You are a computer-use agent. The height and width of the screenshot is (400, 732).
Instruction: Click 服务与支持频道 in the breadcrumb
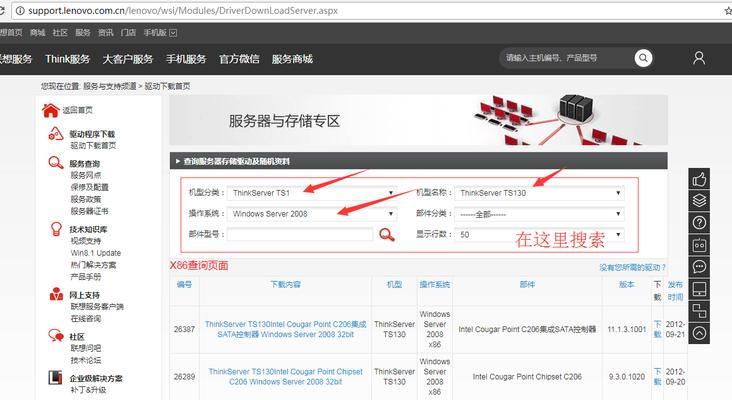(110, 86)
